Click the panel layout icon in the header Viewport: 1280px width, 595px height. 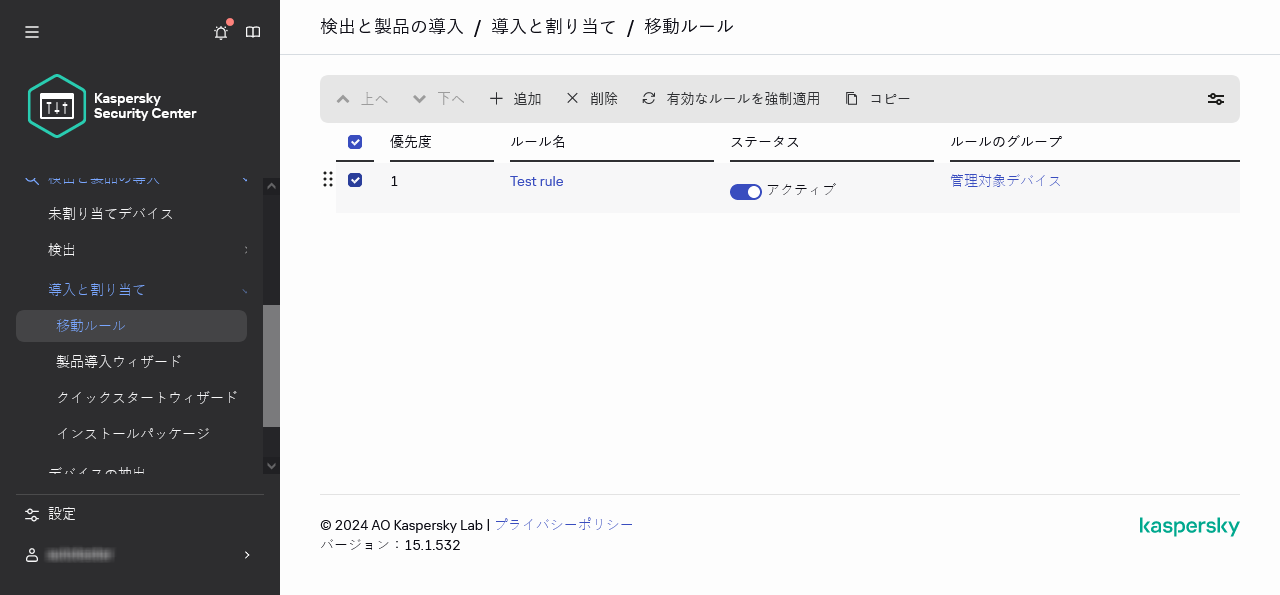click(253, 32)
